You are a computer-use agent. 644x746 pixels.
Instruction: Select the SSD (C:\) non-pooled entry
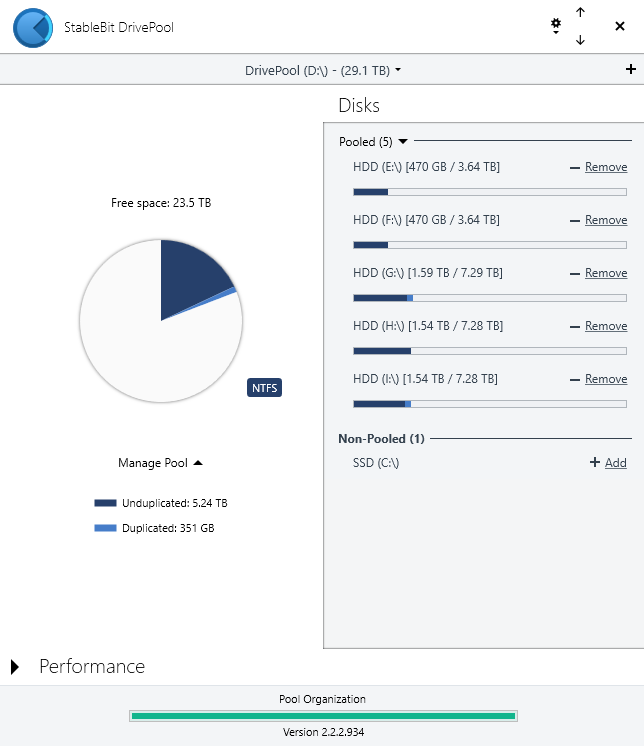point(376,463)
